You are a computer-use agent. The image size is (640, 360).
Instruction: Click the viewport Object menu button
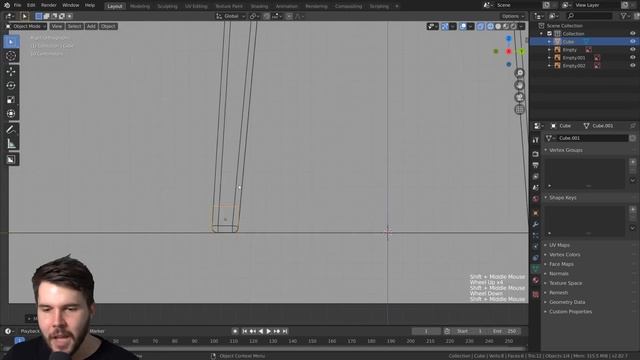pos(108,26)
